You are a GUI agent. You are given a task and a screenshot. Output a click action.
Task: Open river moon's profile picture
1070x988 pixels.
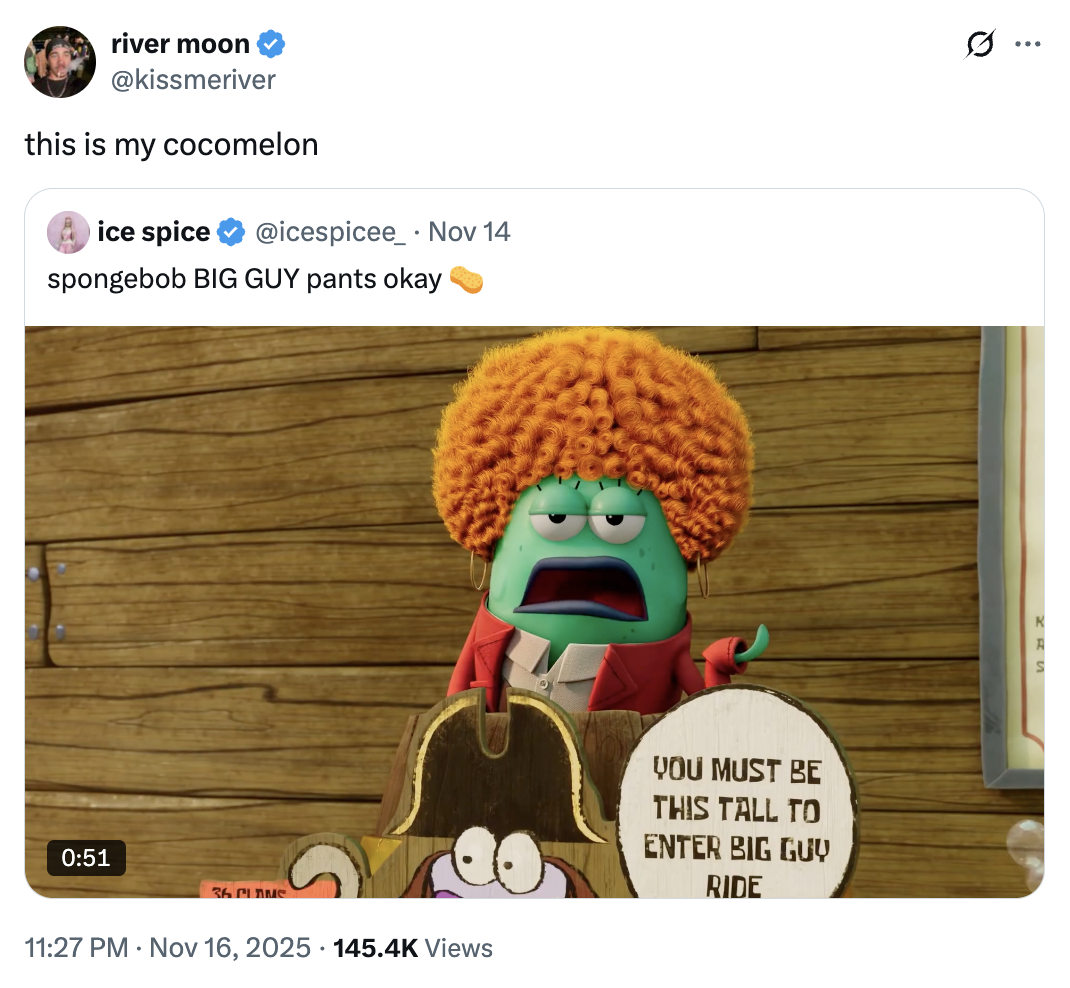click(60, 62)
